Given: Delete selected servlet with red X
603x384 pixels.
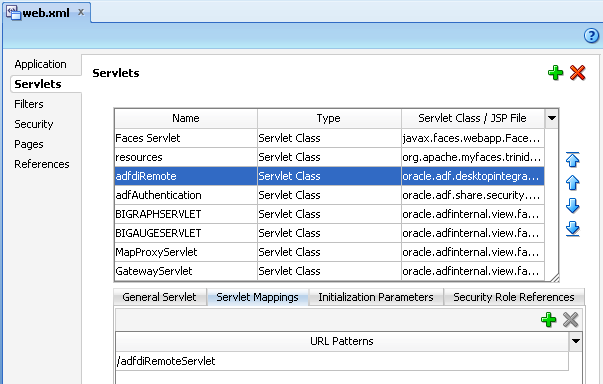Looking at the screenshot, I should pyautogui.click(x=578, y=73).
